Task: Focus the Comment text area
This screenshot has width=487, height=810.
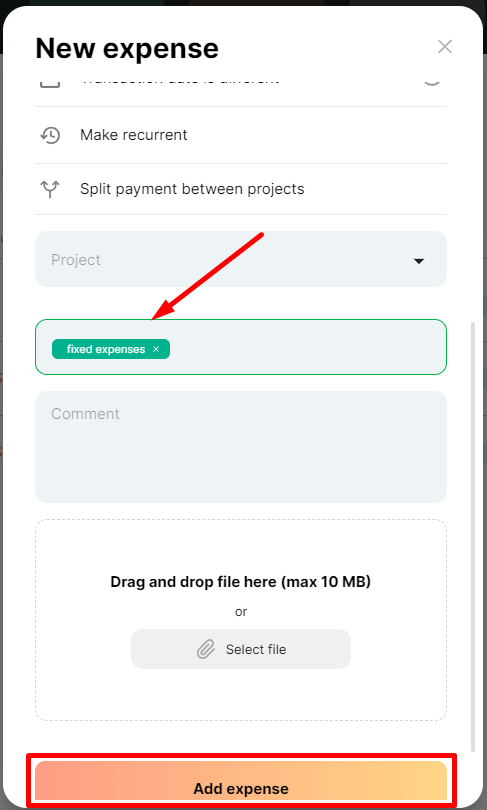Action: pyautogui.click(x=241, y=447)
